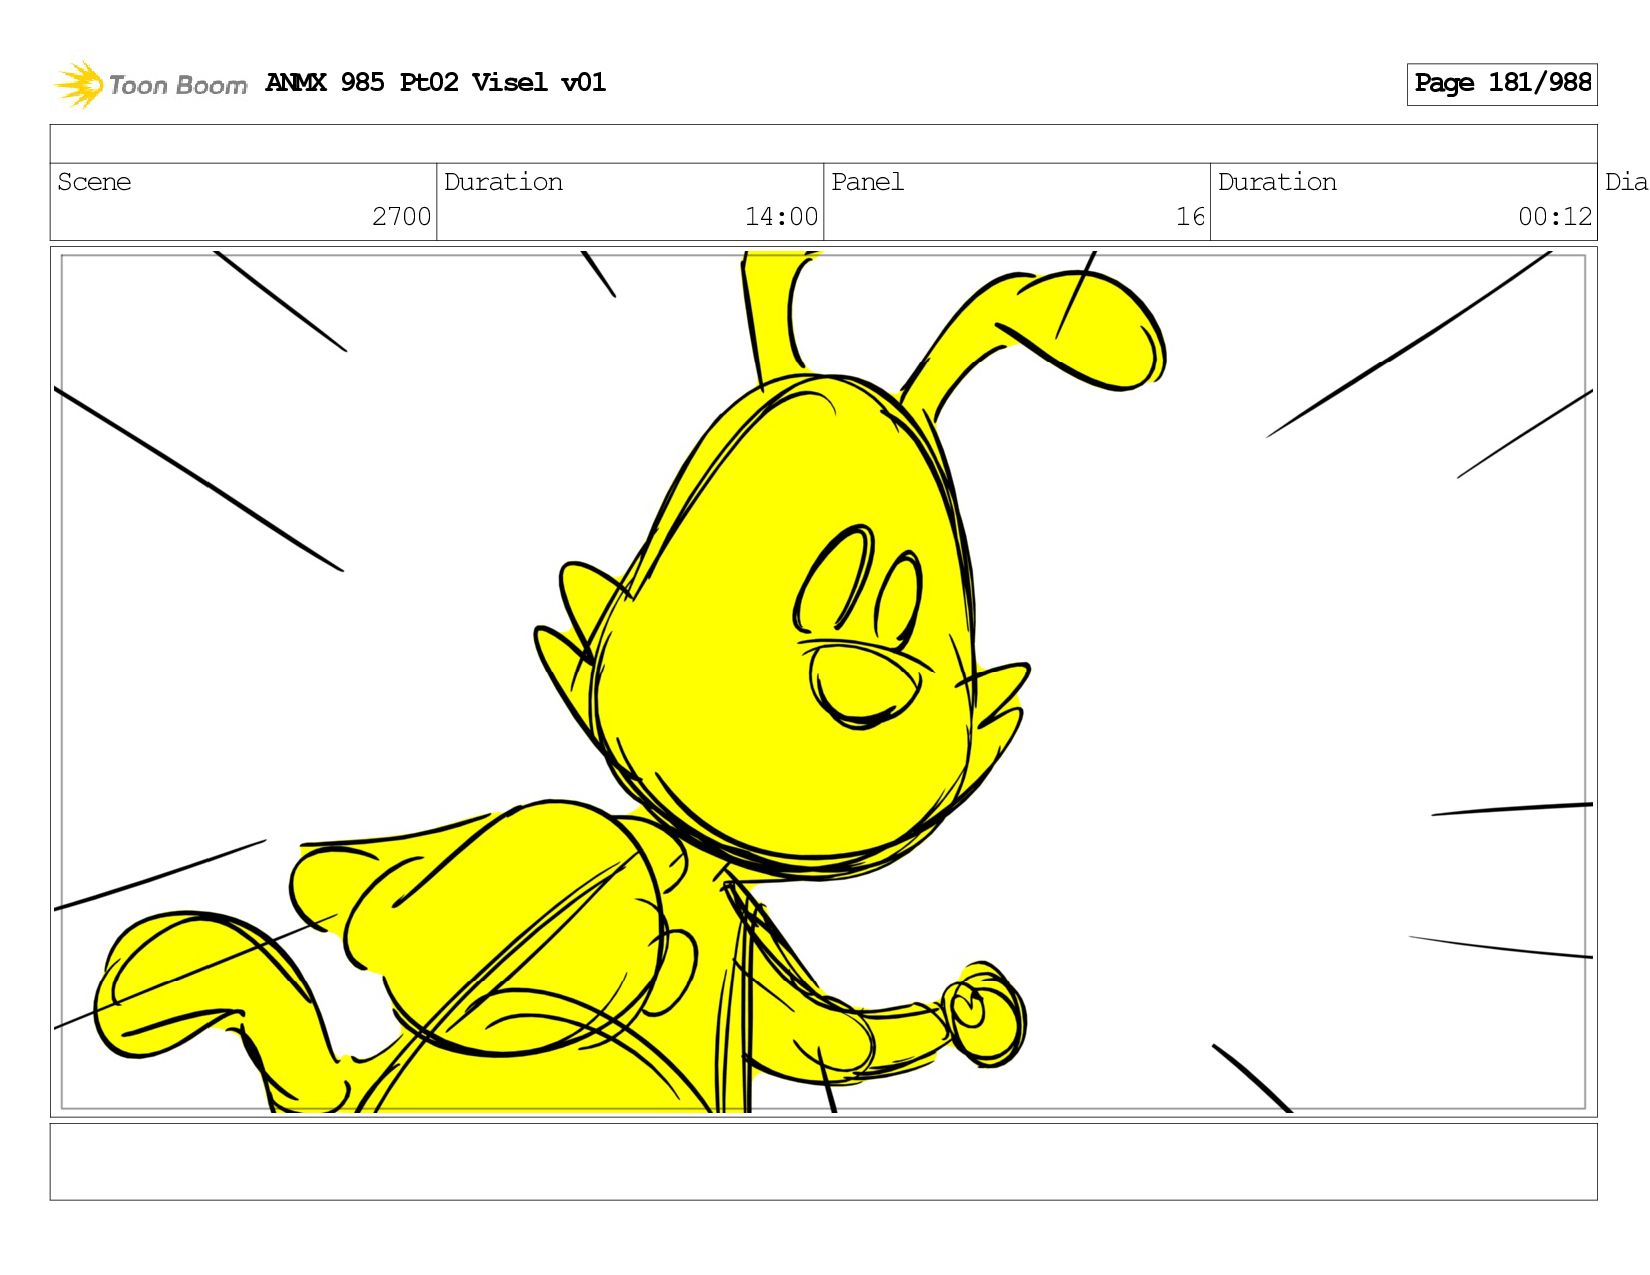
Task: Click the scene number '2700'
Action: pos(401,217)
